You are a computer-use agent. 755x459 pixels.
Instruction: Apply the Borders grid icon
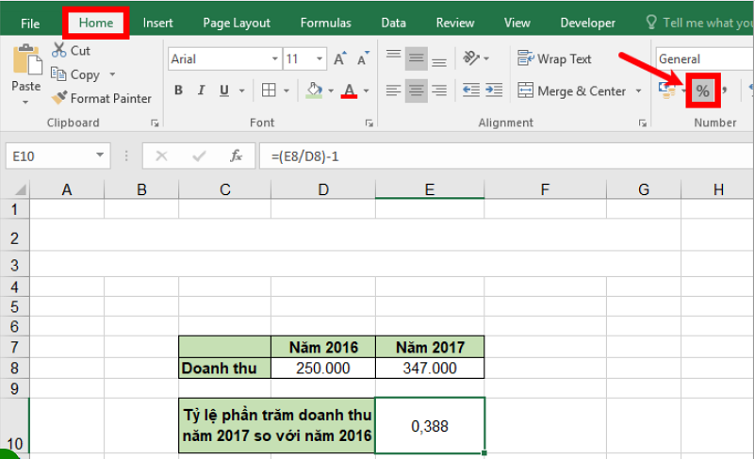pyautogui.click(x=269, y=90)
